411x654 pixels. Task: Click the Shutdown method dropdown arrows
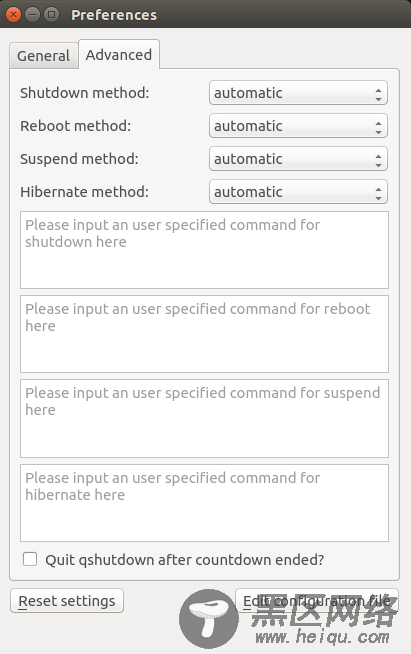(378, 94)
